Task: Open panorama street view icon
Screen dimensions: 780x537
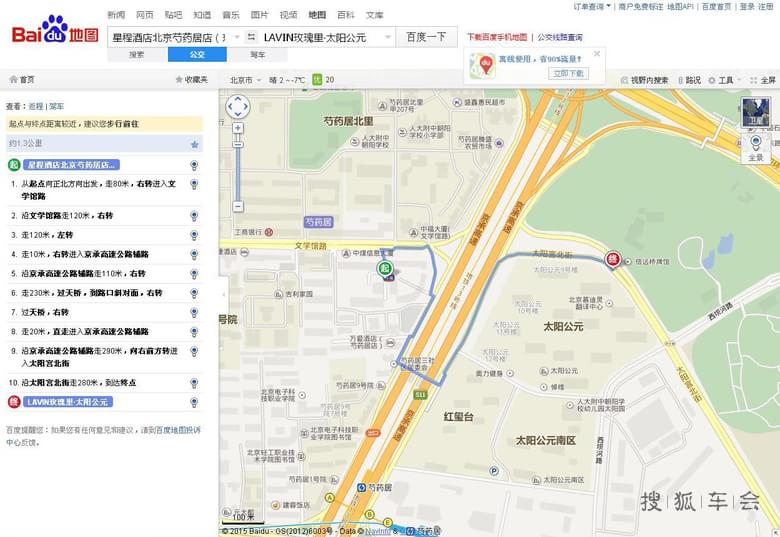Action: (x=756, y=147)
